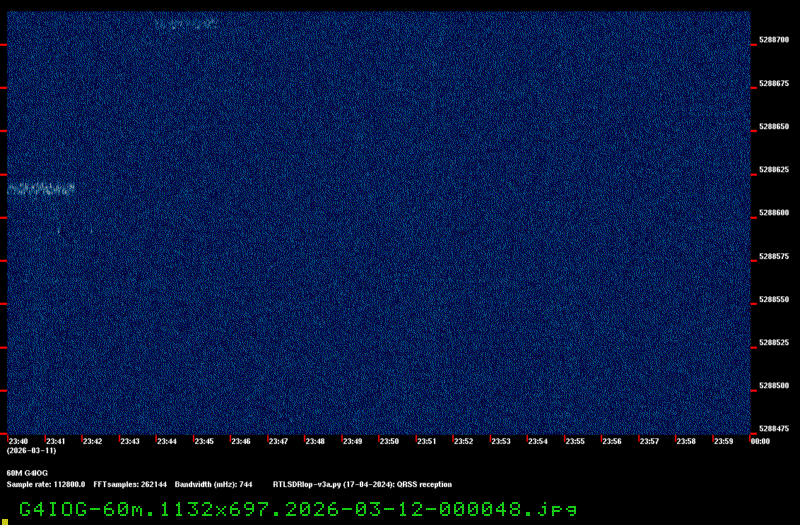Click the 5288675 frequency label
The image size is (800, 525).
[774, 83]
